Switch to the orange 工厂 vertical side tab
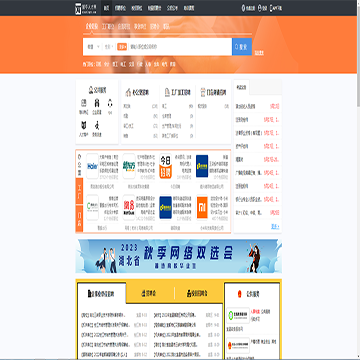 pyautogui.click(x=79, y=192)
